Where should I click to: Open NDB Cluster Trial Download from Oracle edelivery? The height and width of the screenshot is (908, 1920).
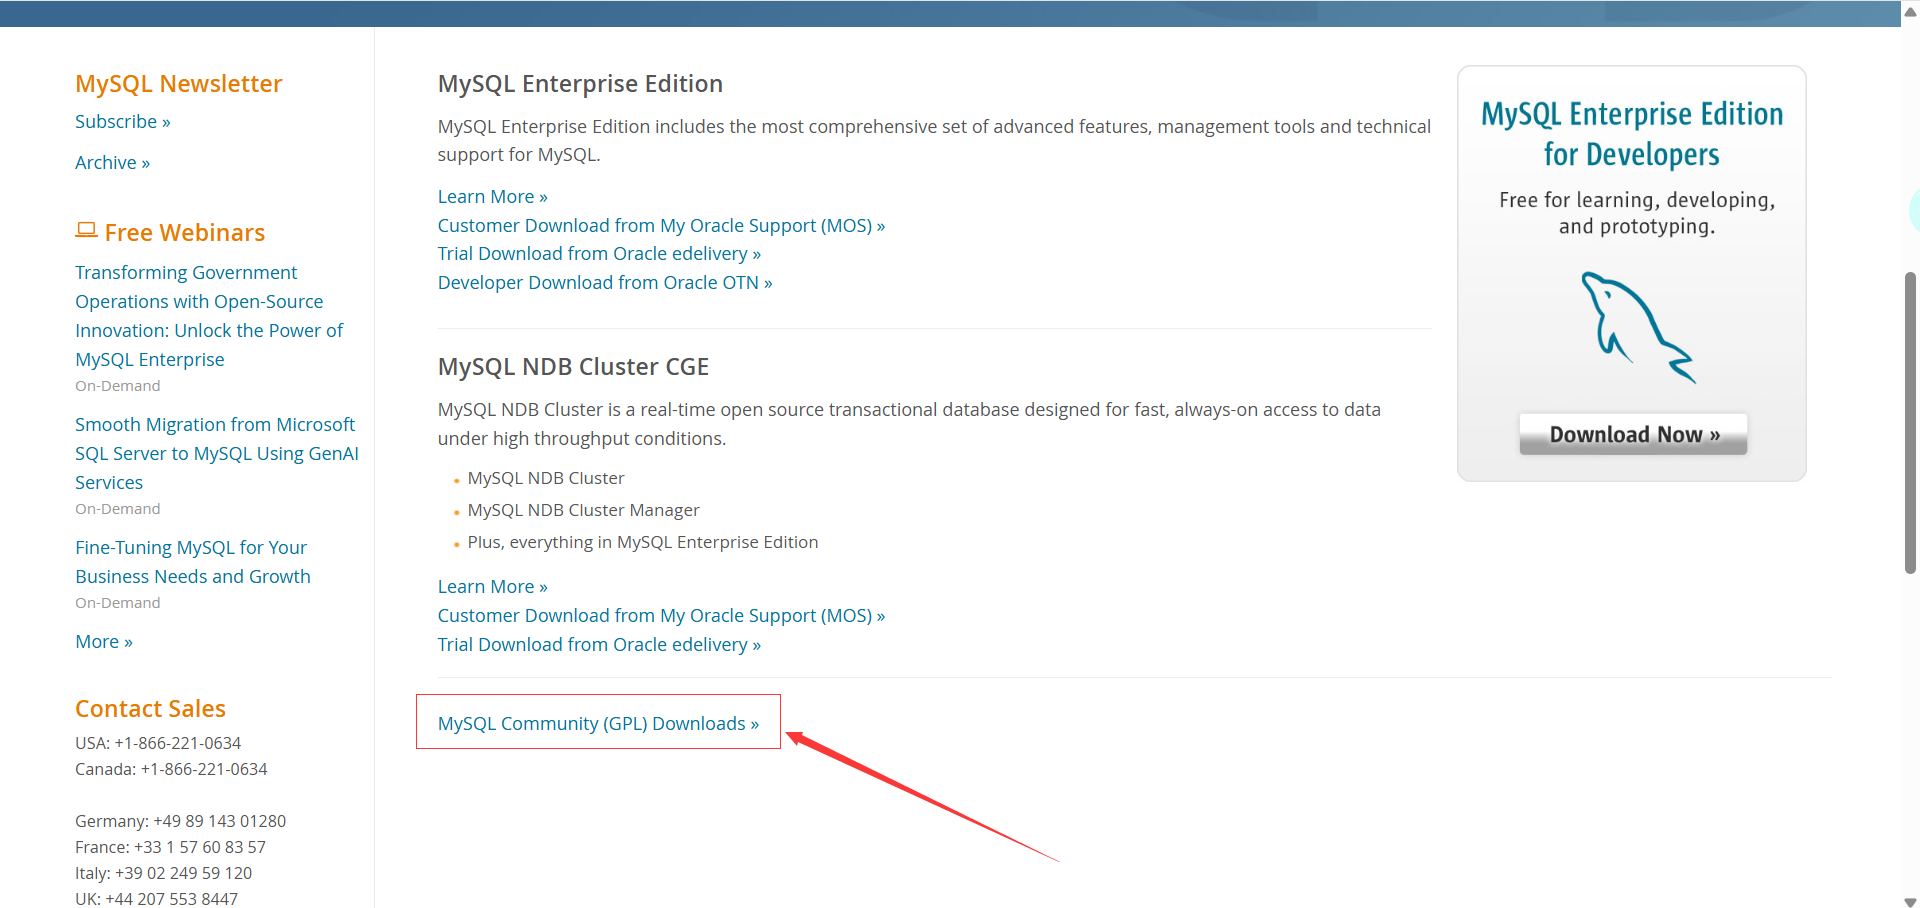point(599,644)
